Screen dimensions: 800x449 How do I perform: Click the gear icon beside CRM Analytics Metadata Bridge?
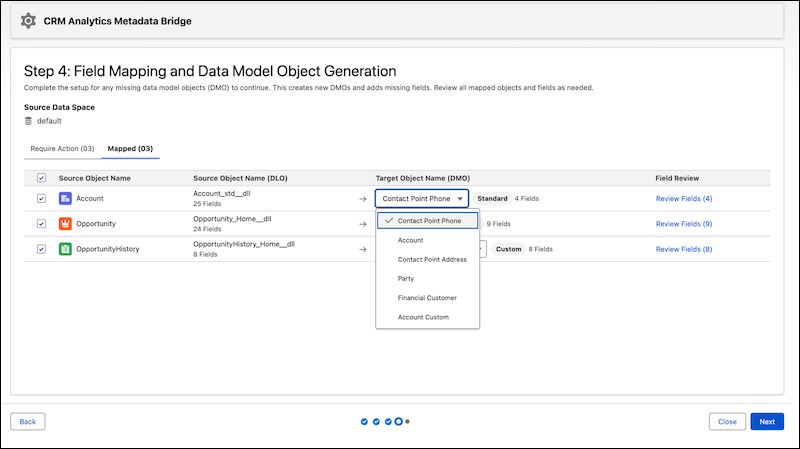(x=28, y=21)
